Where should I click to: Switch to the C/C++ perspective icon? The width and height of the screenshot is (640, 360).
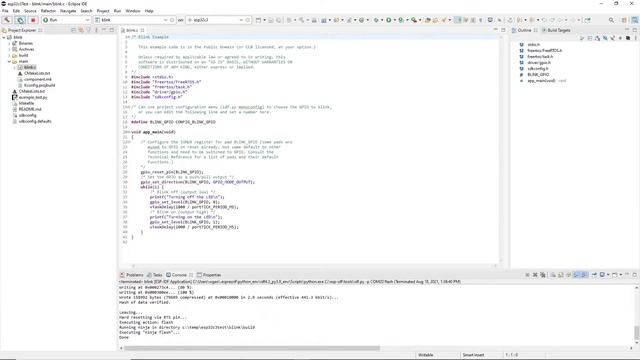coord(635,20)
